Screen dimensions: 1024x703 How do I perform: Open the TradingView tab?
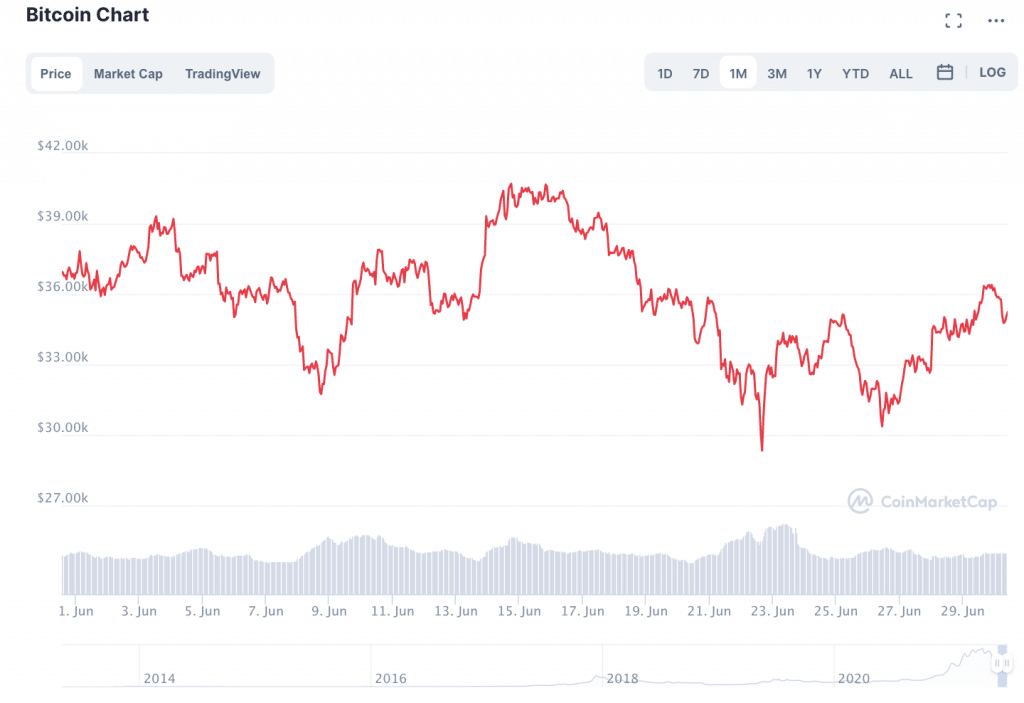point(222,74)
